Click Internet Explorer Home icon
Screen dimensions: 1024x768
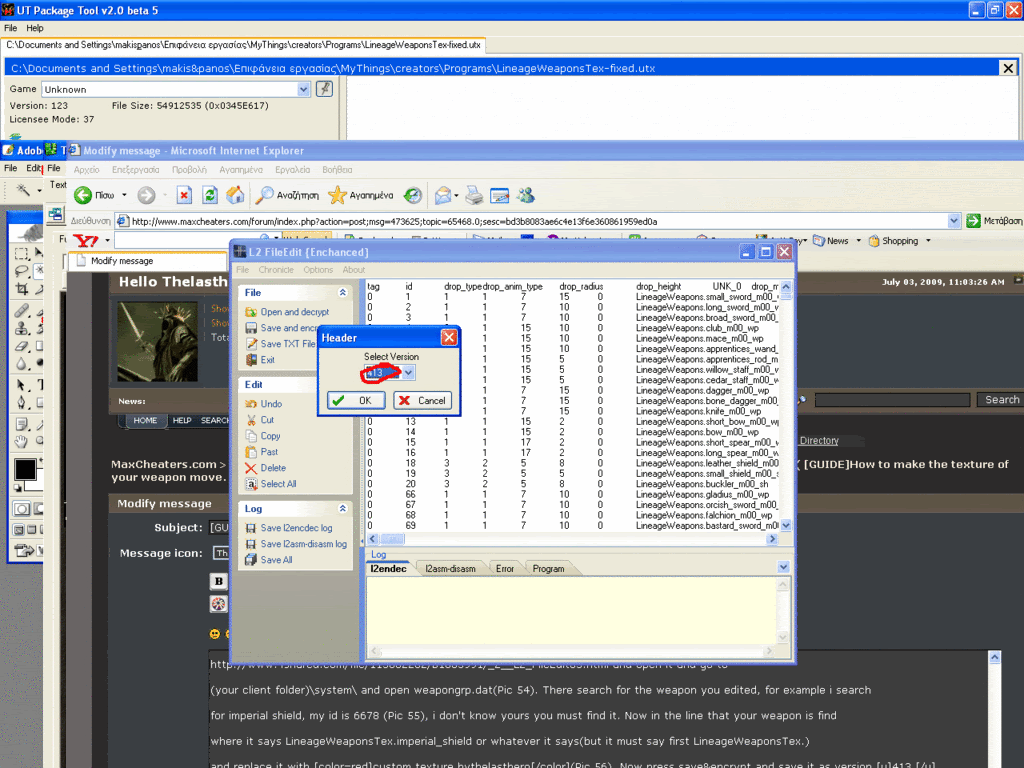[x=235, y=195]
